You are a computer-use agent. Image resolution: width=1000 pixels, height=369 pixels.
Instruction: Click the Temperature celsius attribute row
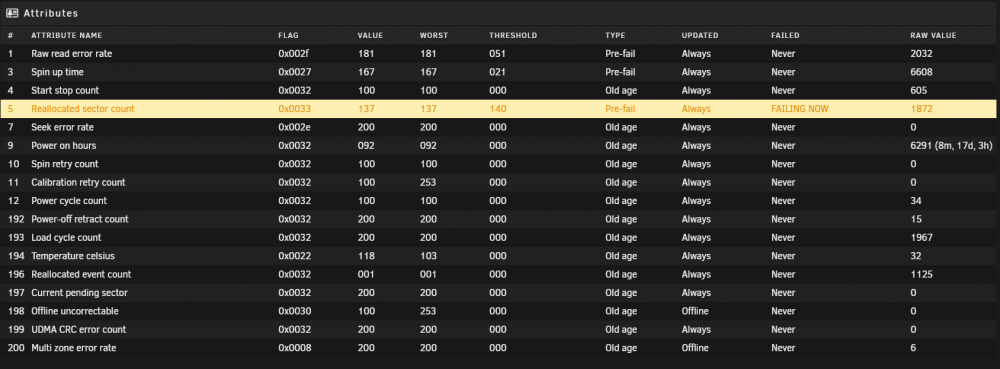(x=500, y=256)
